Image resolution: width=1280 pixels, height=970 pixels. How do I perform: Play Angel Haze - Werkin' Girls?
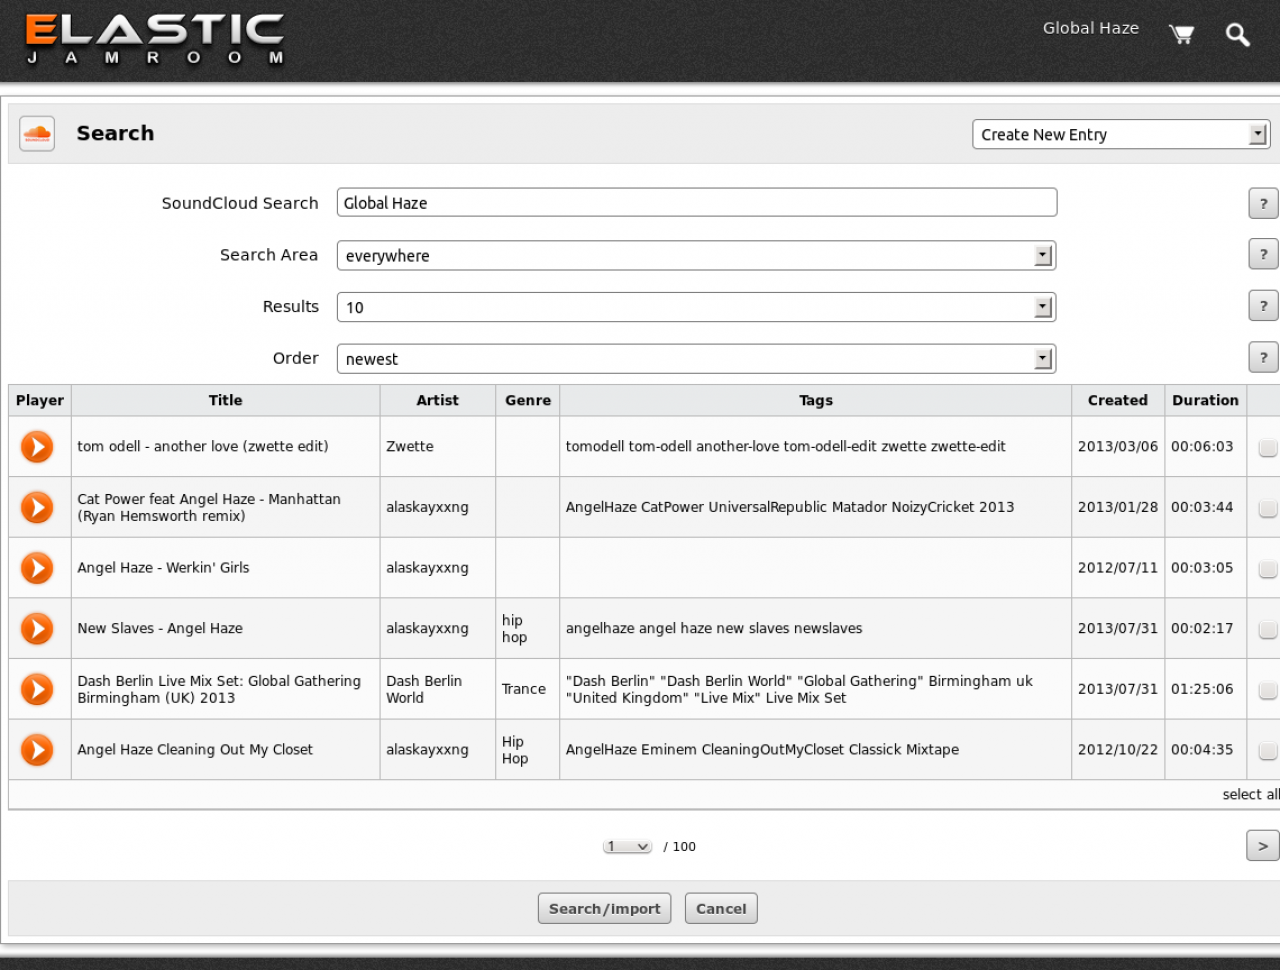pyautogui.click(x=37, y=568)
